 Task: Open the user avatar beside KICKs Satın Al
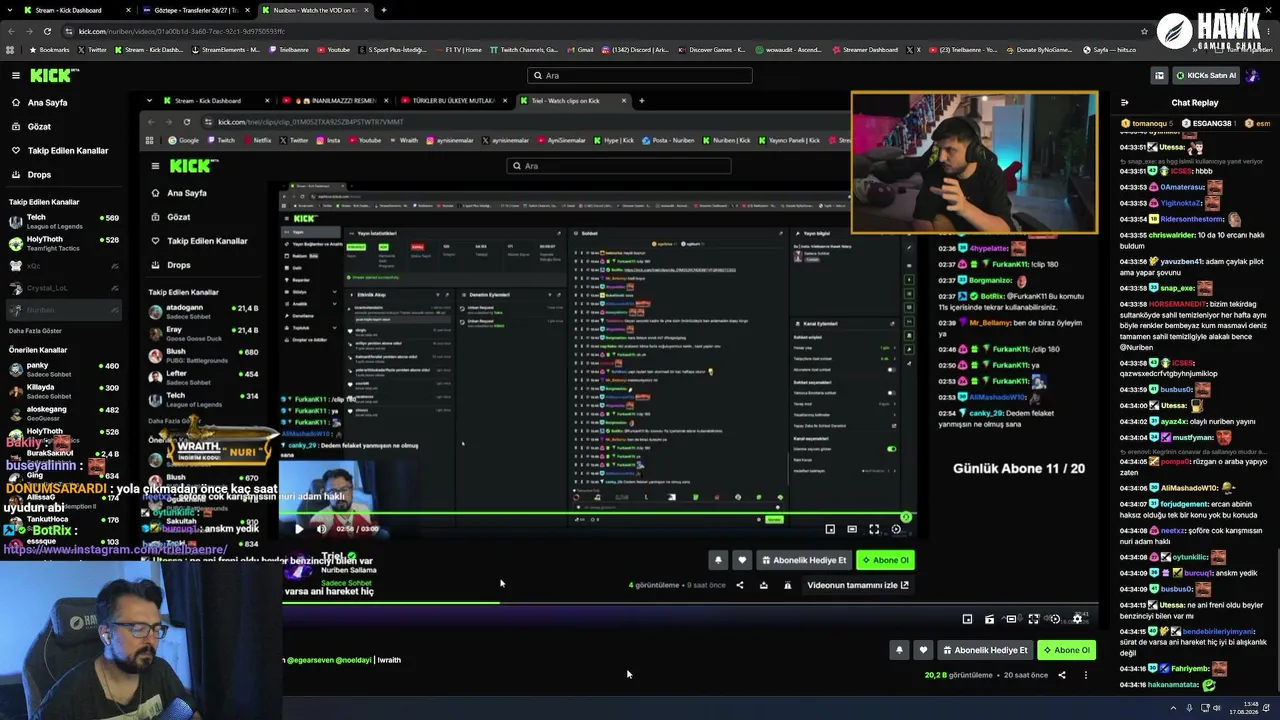(x=1253, y=75)
